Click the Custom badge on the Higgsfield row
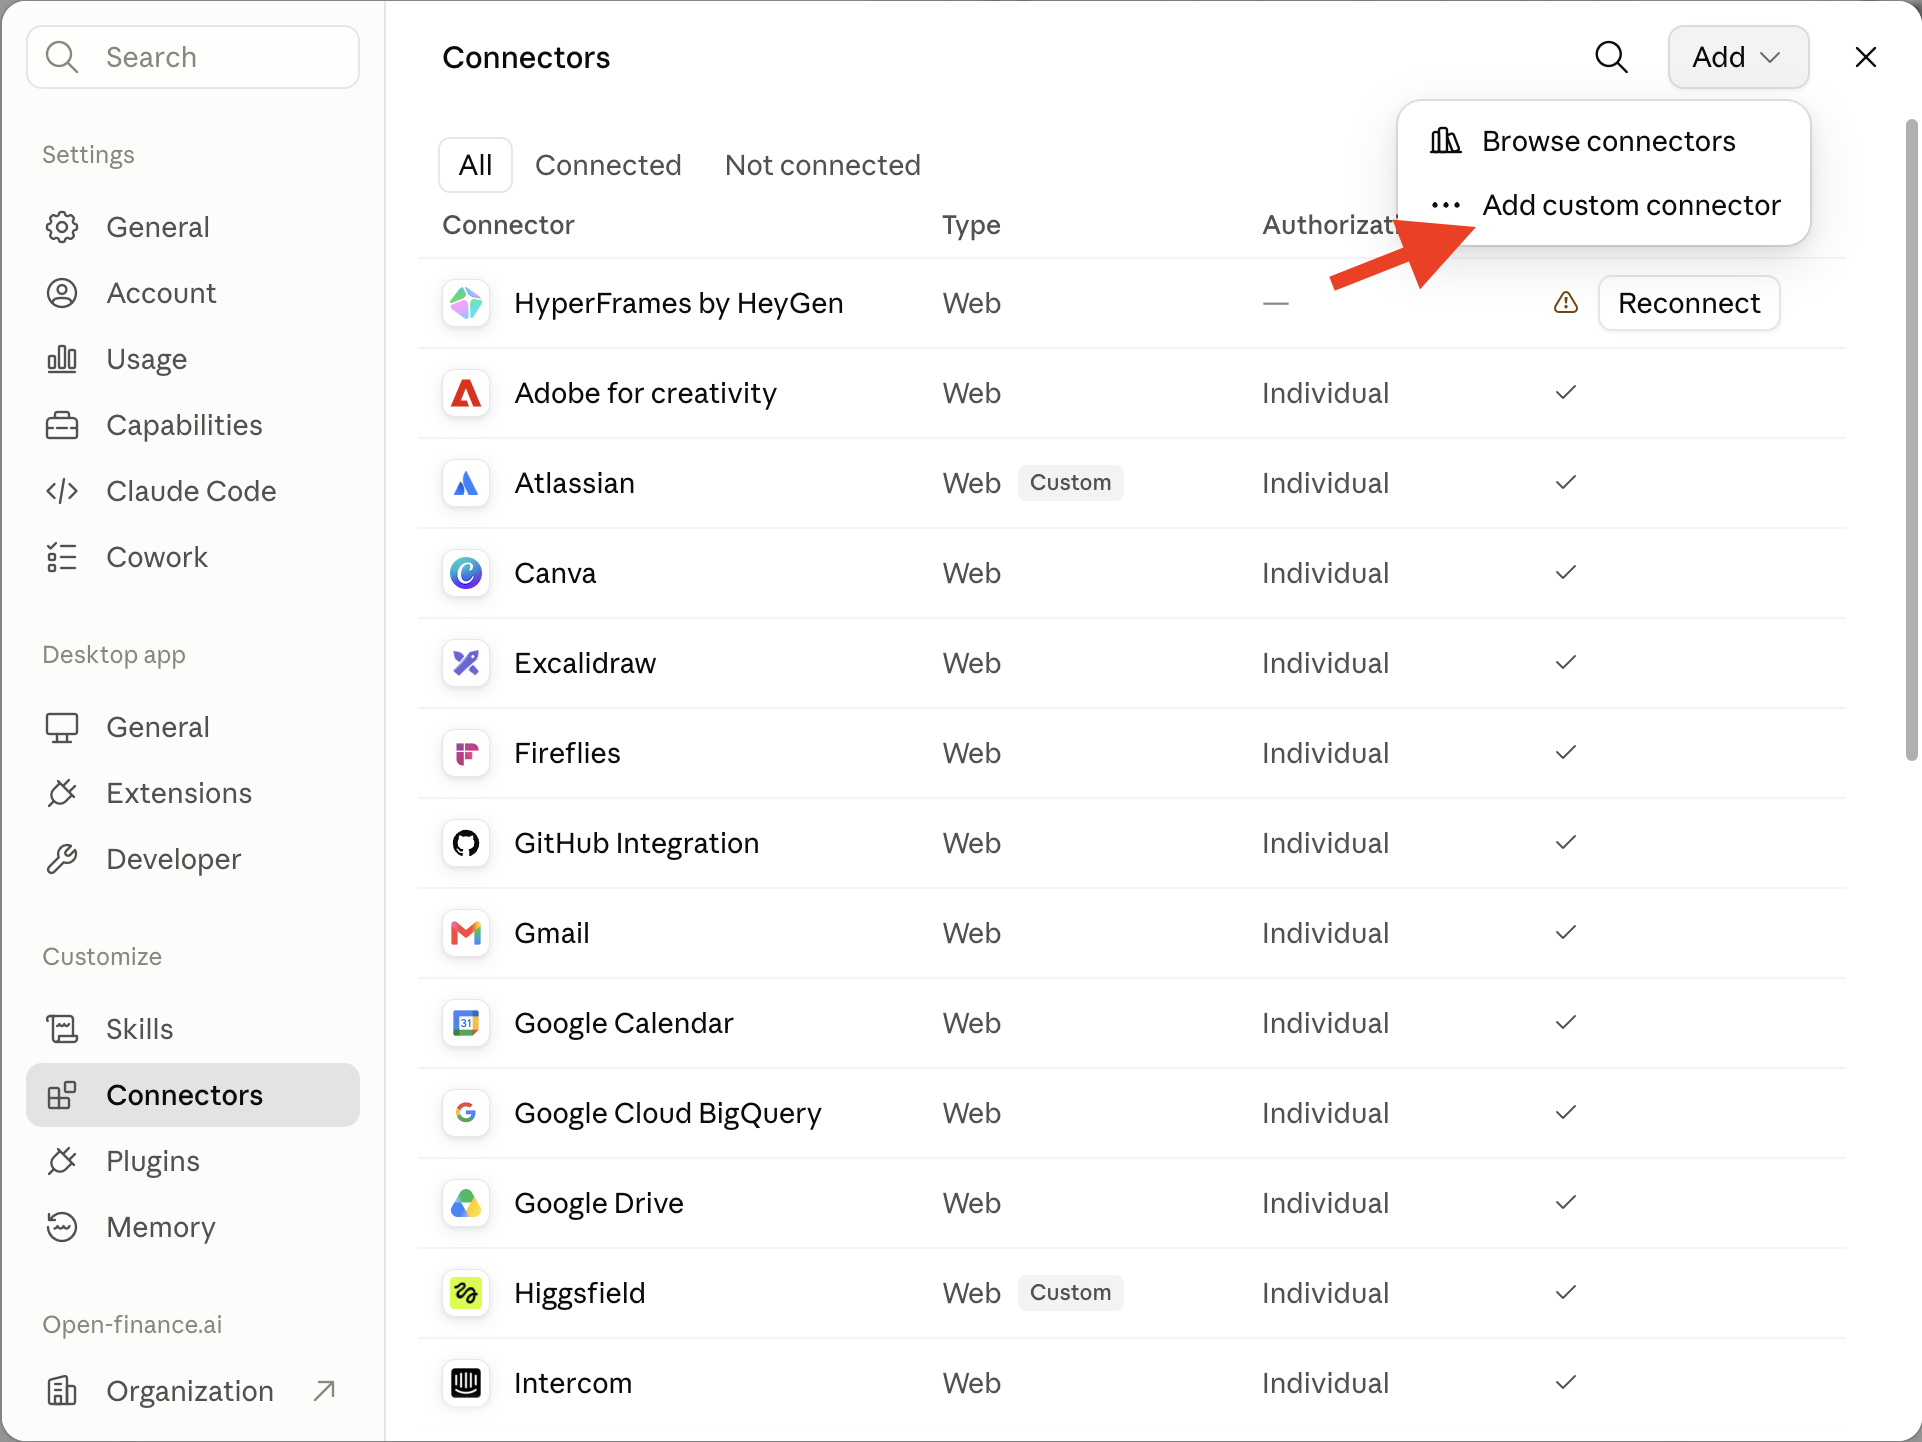The width and height of the screenshot is (1922, 1442). coord(1071,1293)
